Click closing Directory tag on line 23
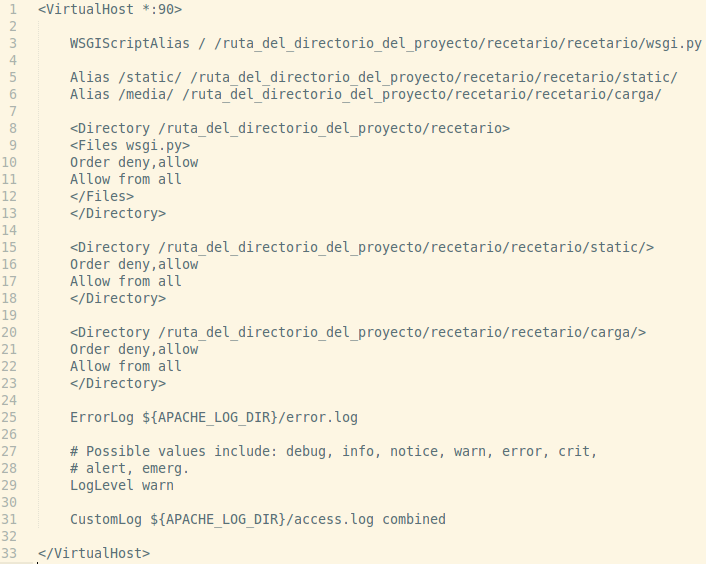This screenshot has height=564, width=706. tap(118, 384)
